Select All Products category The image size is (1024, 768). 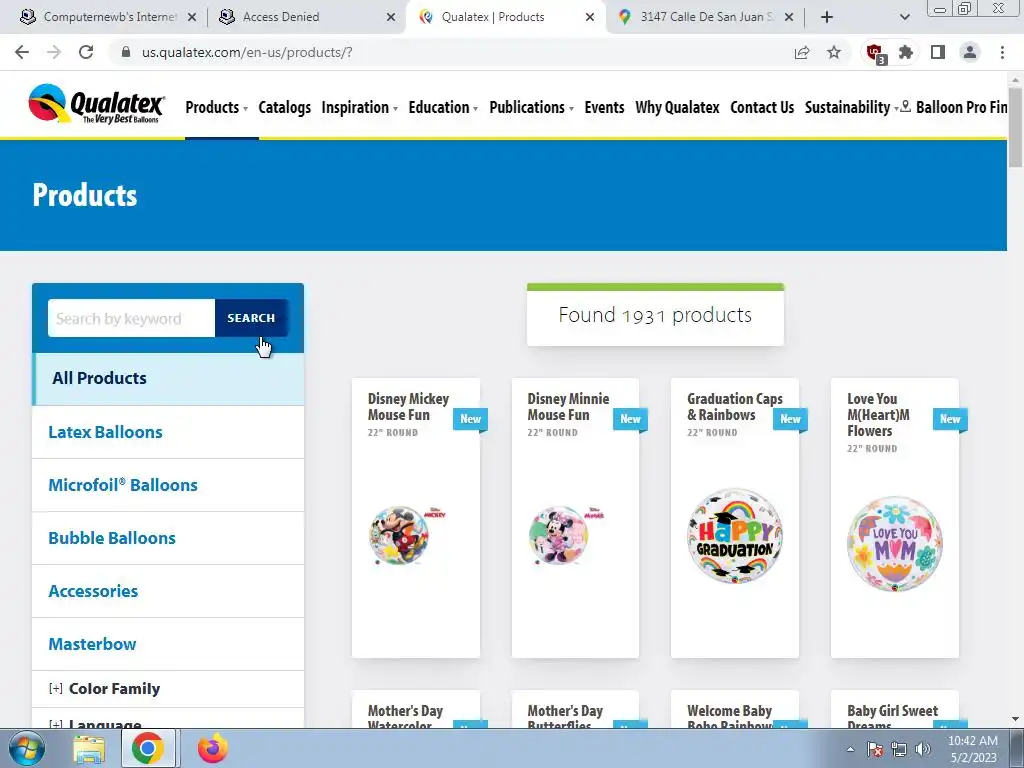tap(168, 379)
